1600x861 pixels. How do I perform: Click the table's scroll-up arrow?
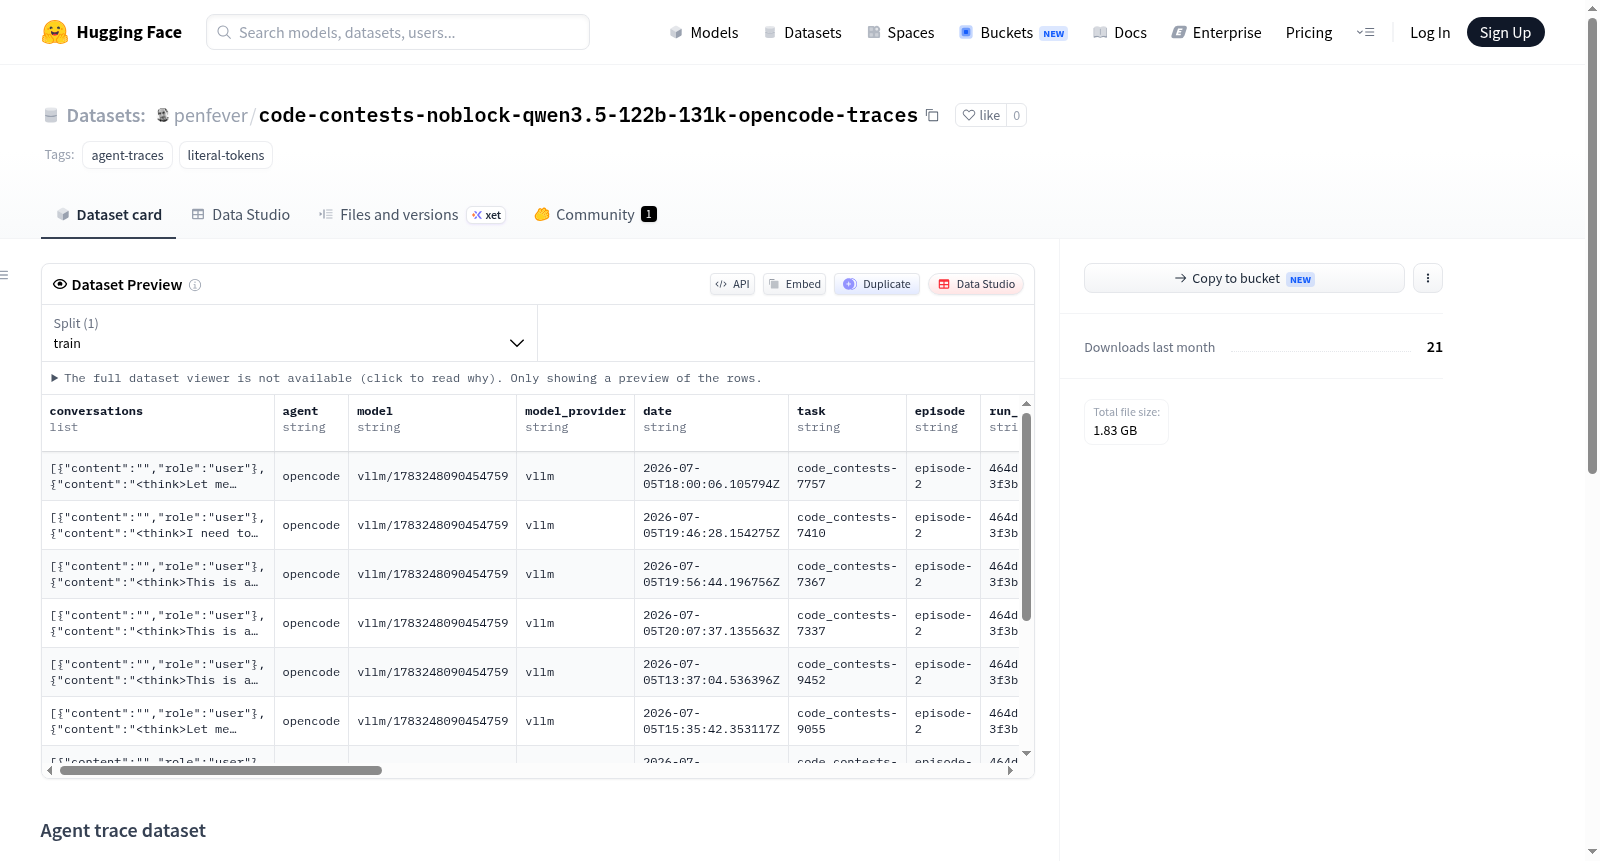point(1026,403)
